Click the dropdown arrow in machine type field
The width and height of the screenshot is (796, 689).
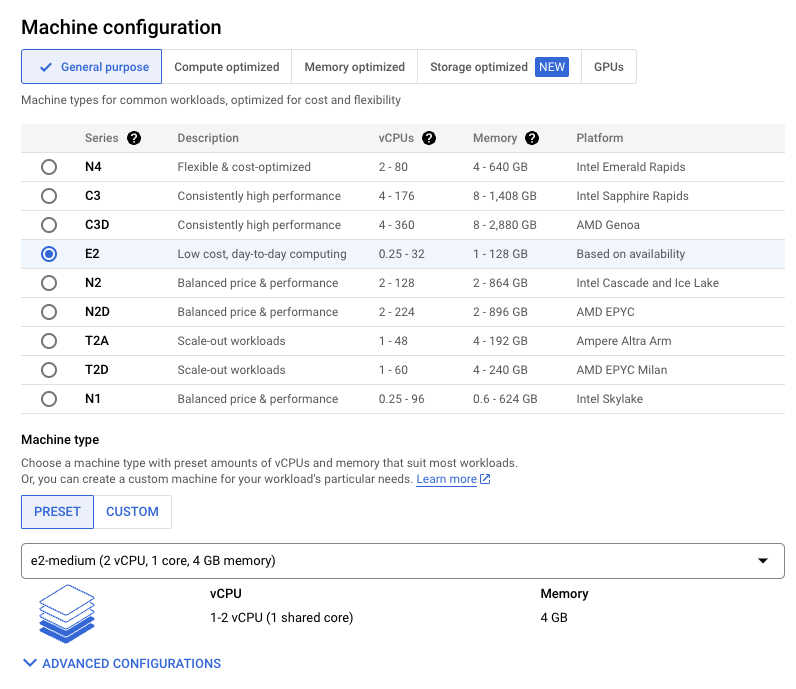pyautogui.click(x=763, y=561)
